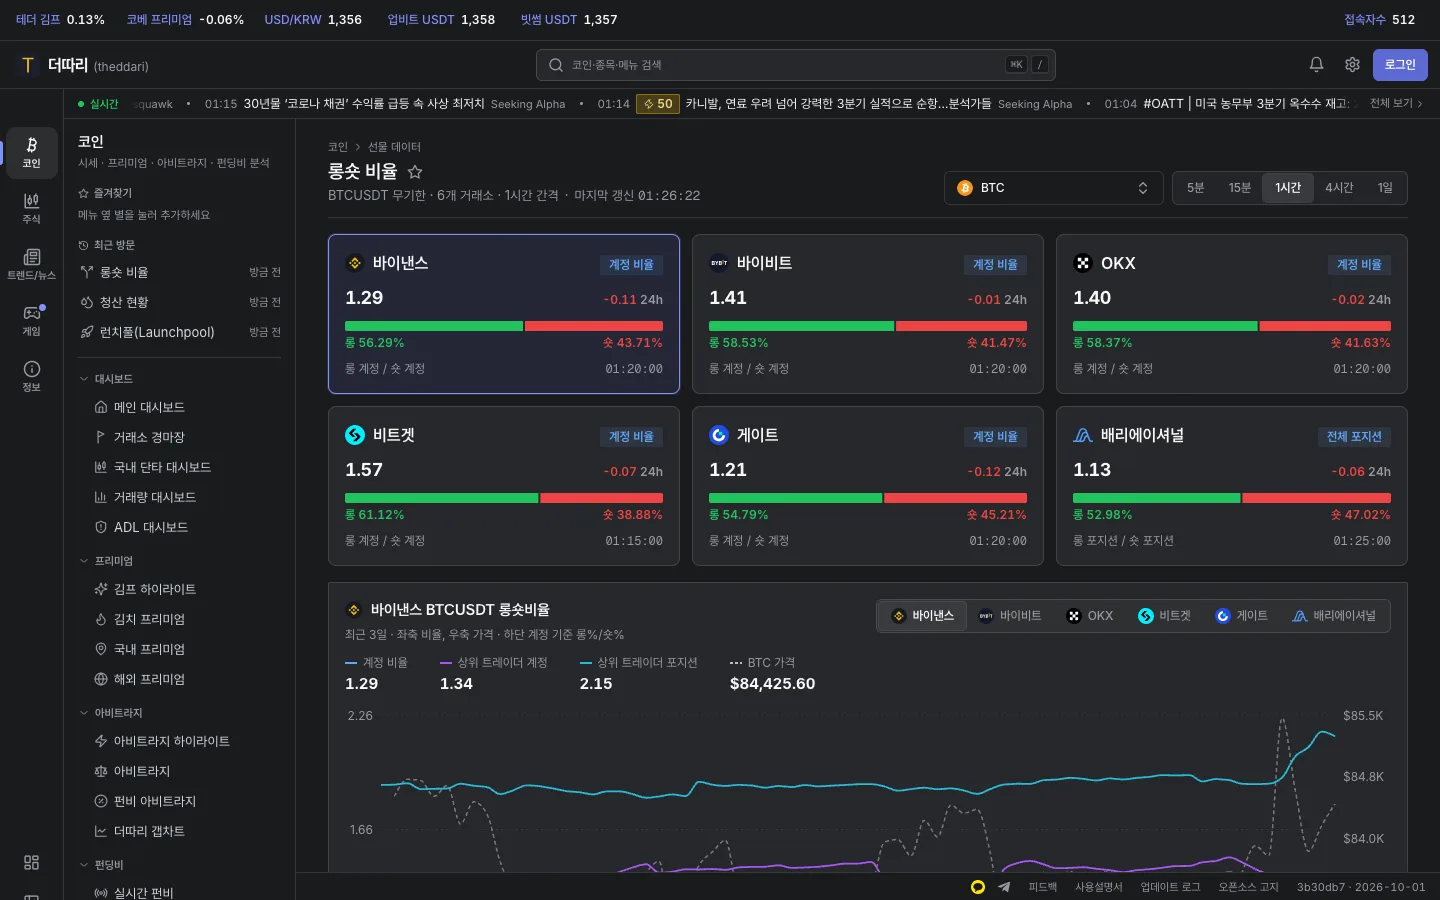Click Gate icon in 게이트 card

coord(718,435)
